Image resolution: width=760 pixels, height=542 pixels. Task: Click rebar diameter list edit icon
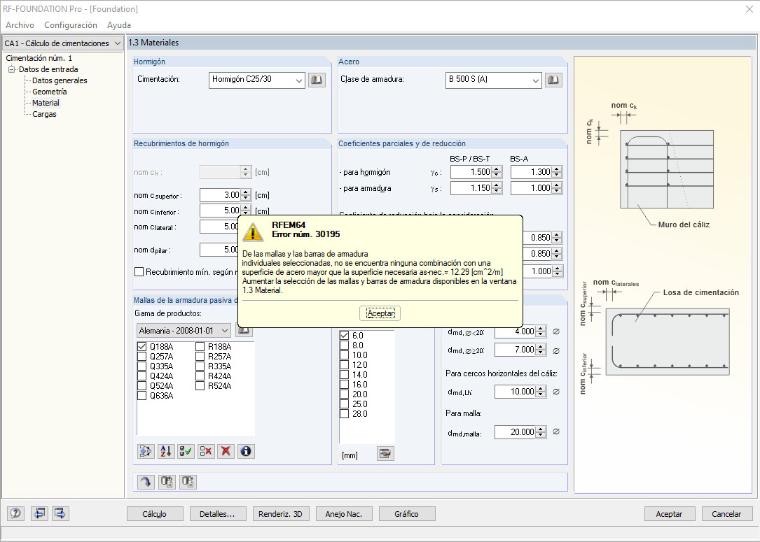385,454
